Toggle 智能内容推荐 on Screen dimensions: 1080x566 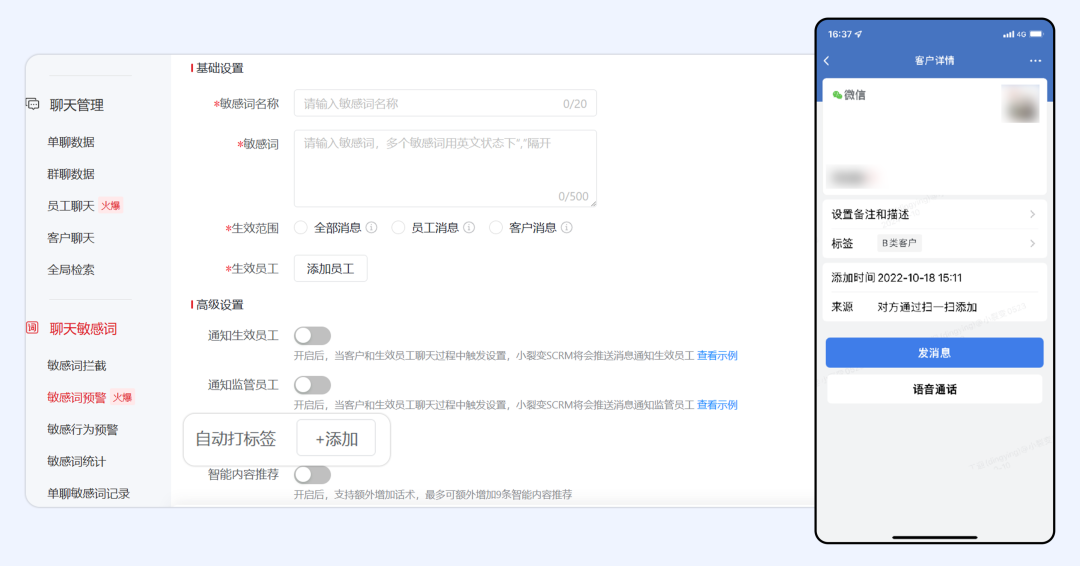312,474
